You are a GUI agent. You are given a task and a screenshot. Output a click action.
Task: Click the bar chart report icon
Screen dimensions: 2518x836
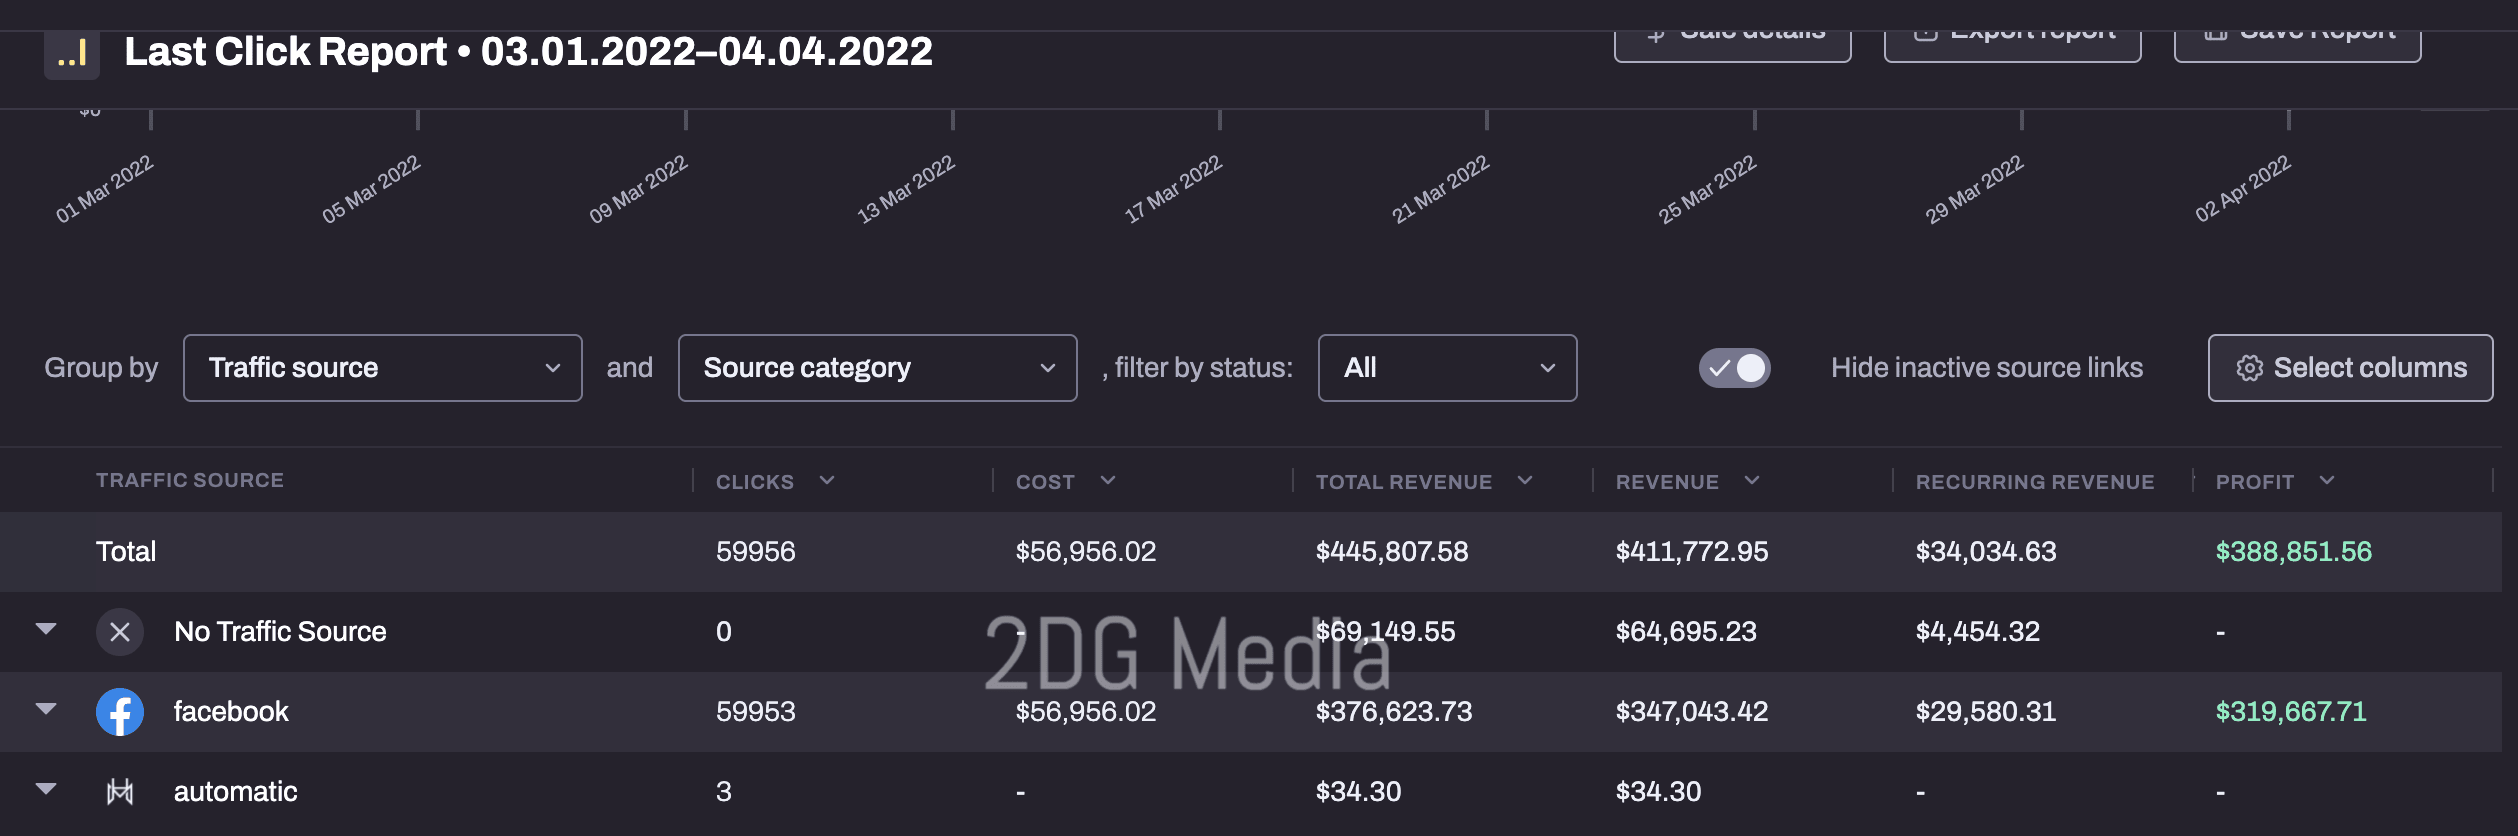tap(72, 53)
